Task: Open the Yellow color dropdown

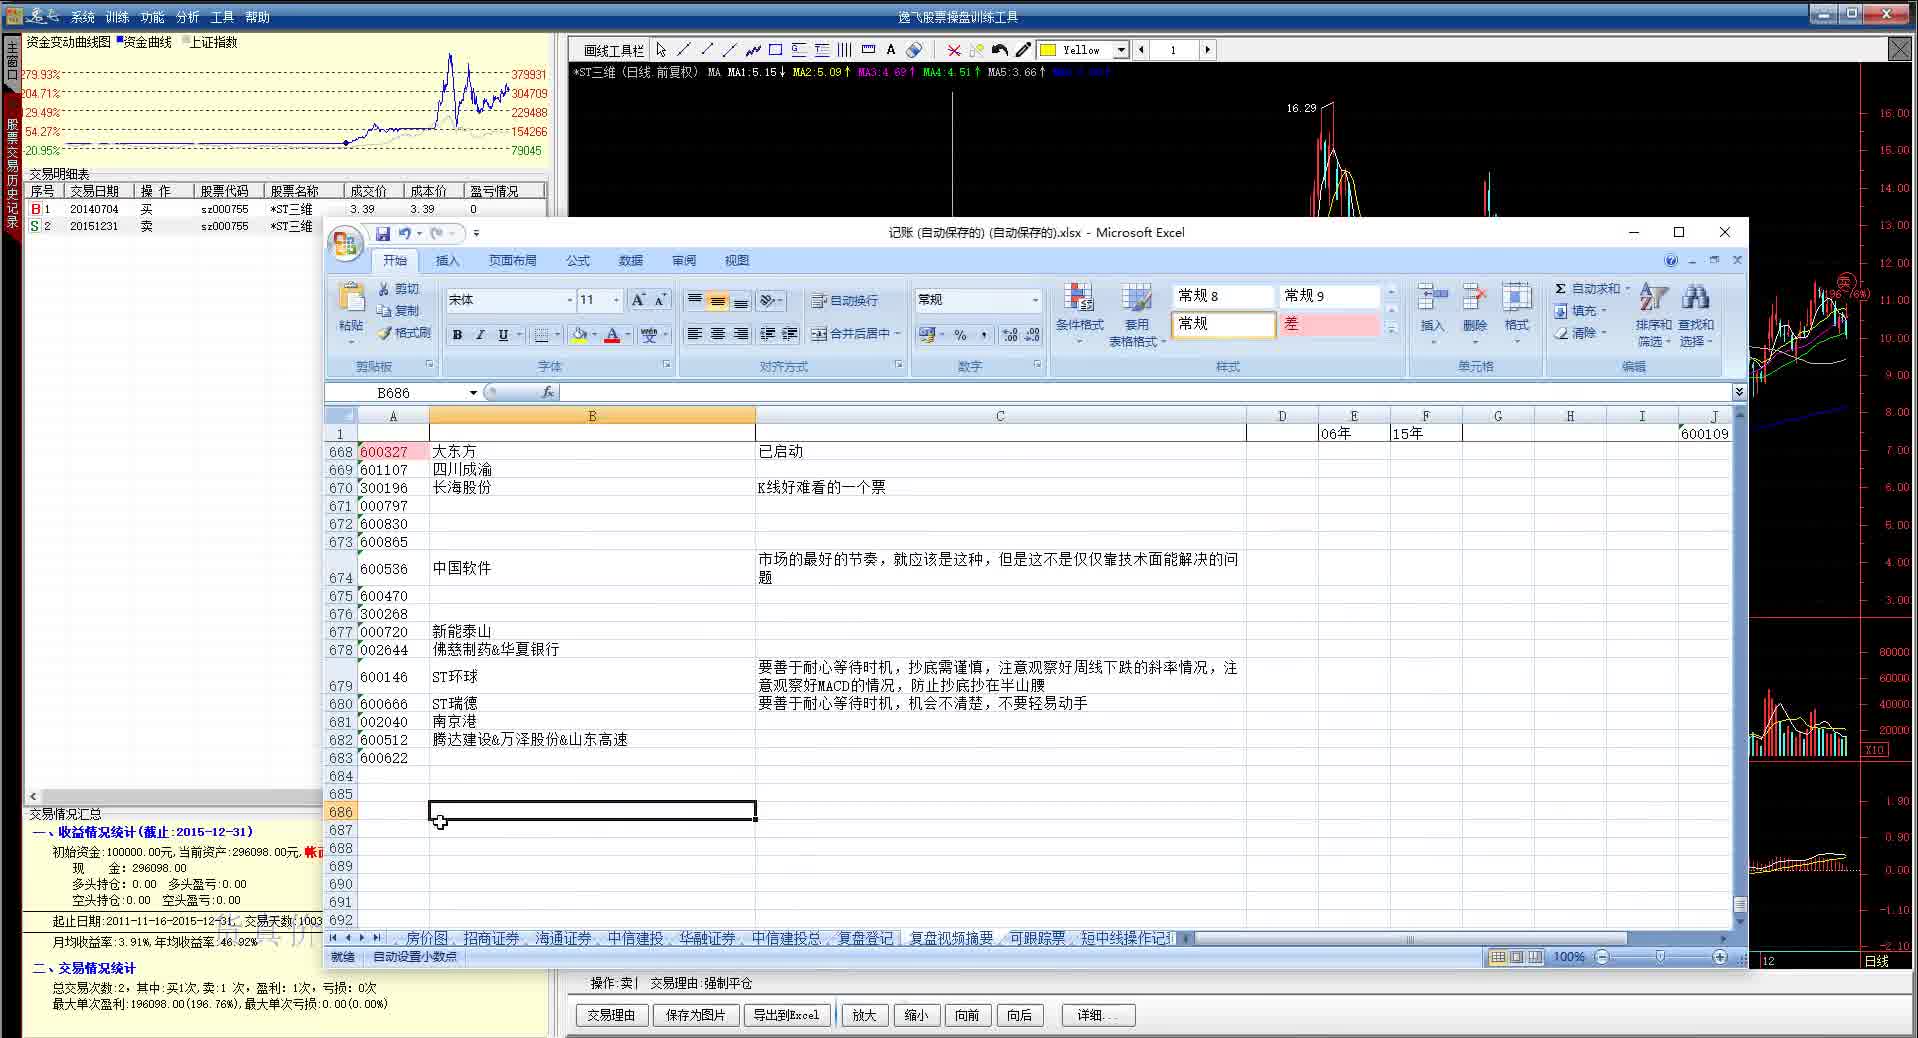Action: tap(1121, 50)
